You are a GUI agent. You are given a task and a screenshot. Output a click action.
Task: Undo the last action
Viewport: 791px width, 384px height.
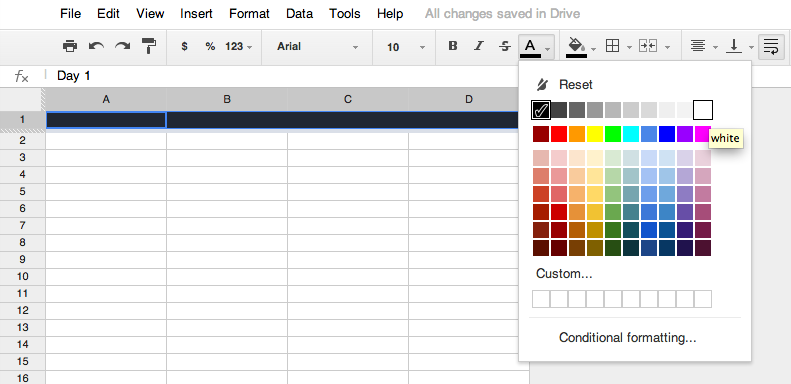[x=96, y=46]
